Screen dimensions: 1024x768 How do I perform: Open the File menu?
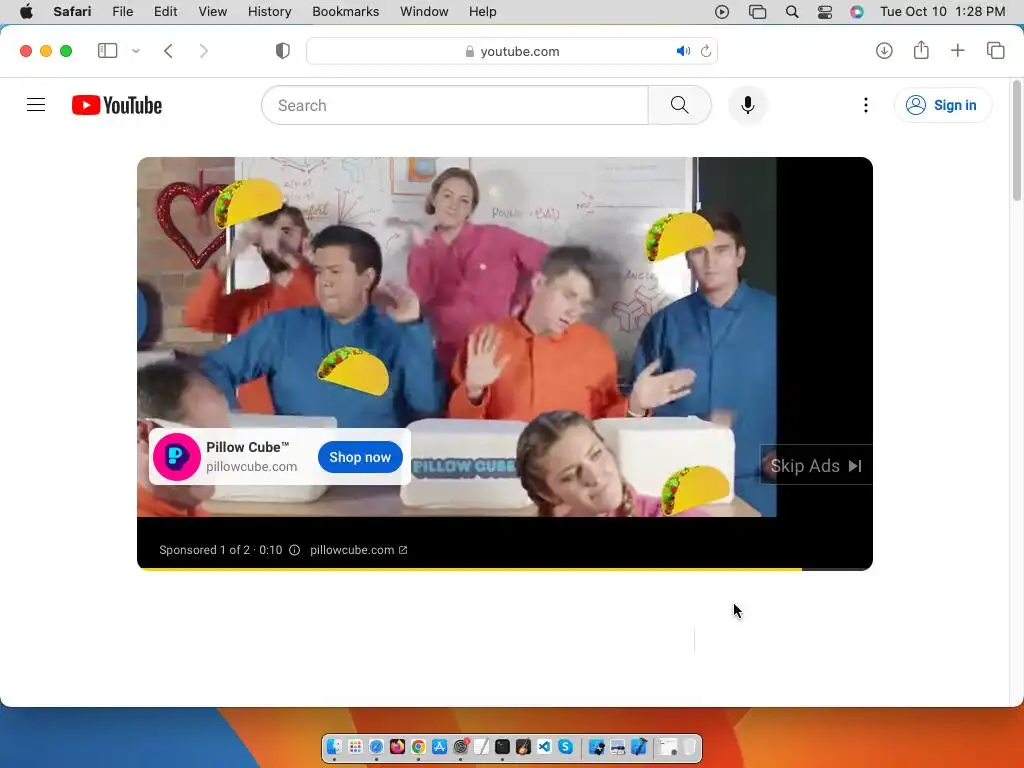tap(122, 12)
